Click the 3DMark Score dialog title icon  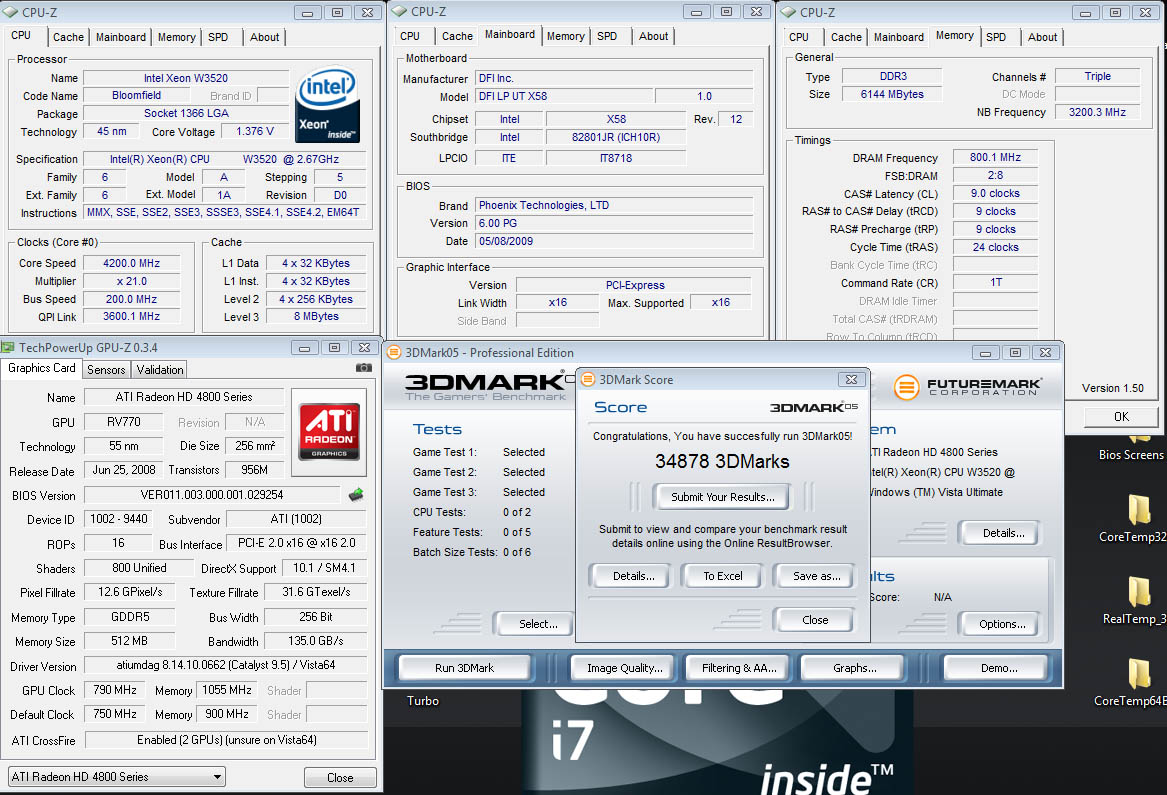[x=588, y=380]
